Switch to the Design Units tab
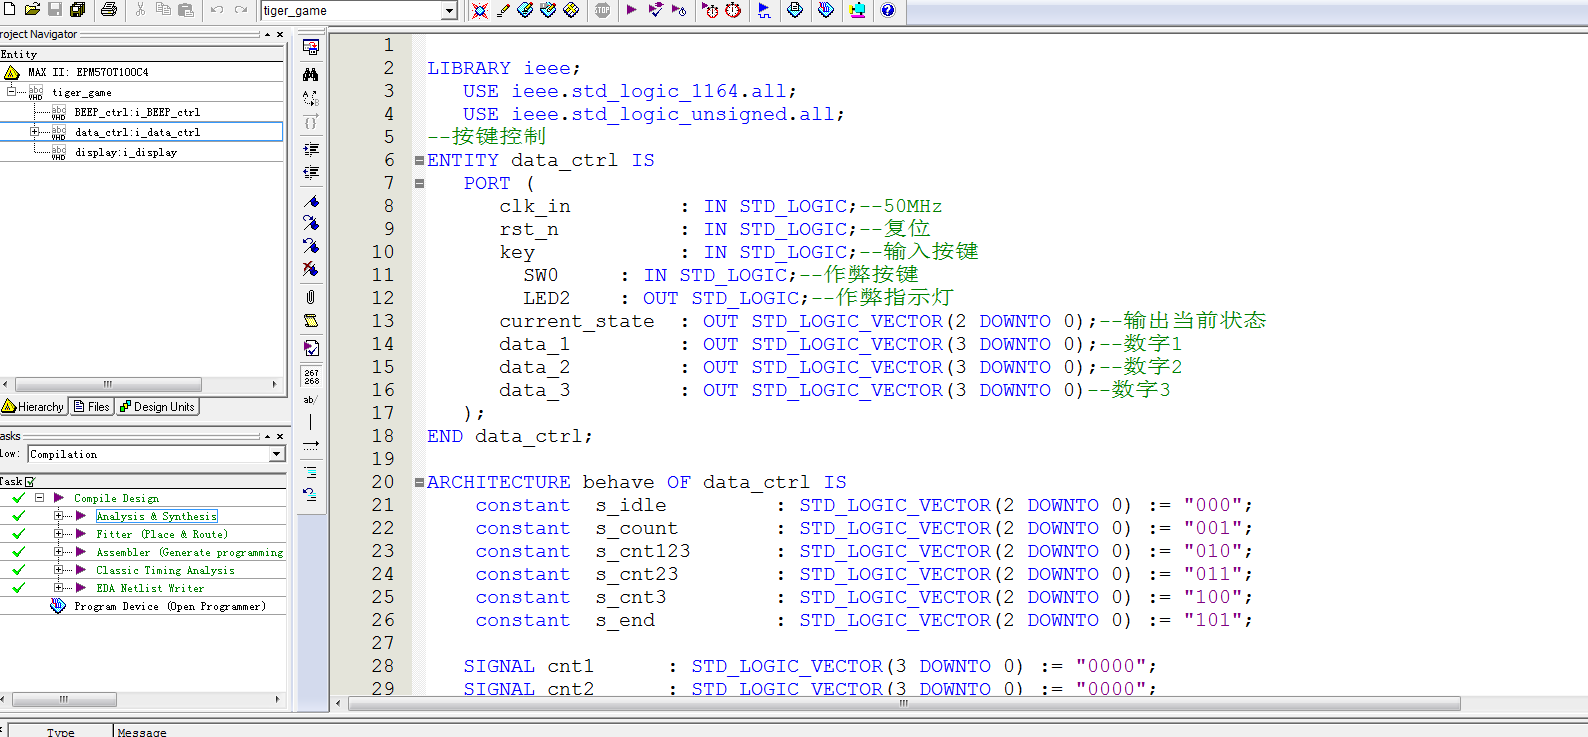The height and width of the screenshot is (737, 1588). click(157, 407)
